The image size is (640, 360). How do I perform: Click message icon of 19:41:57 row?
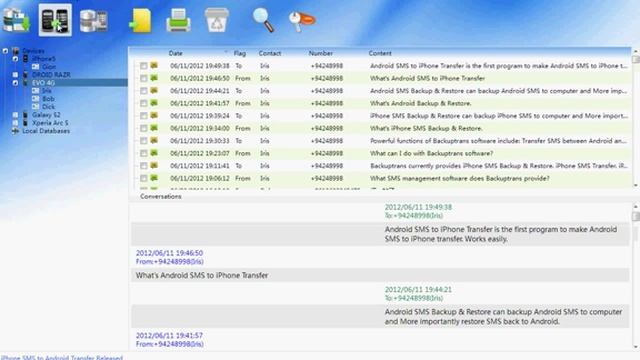pos(154,103)
